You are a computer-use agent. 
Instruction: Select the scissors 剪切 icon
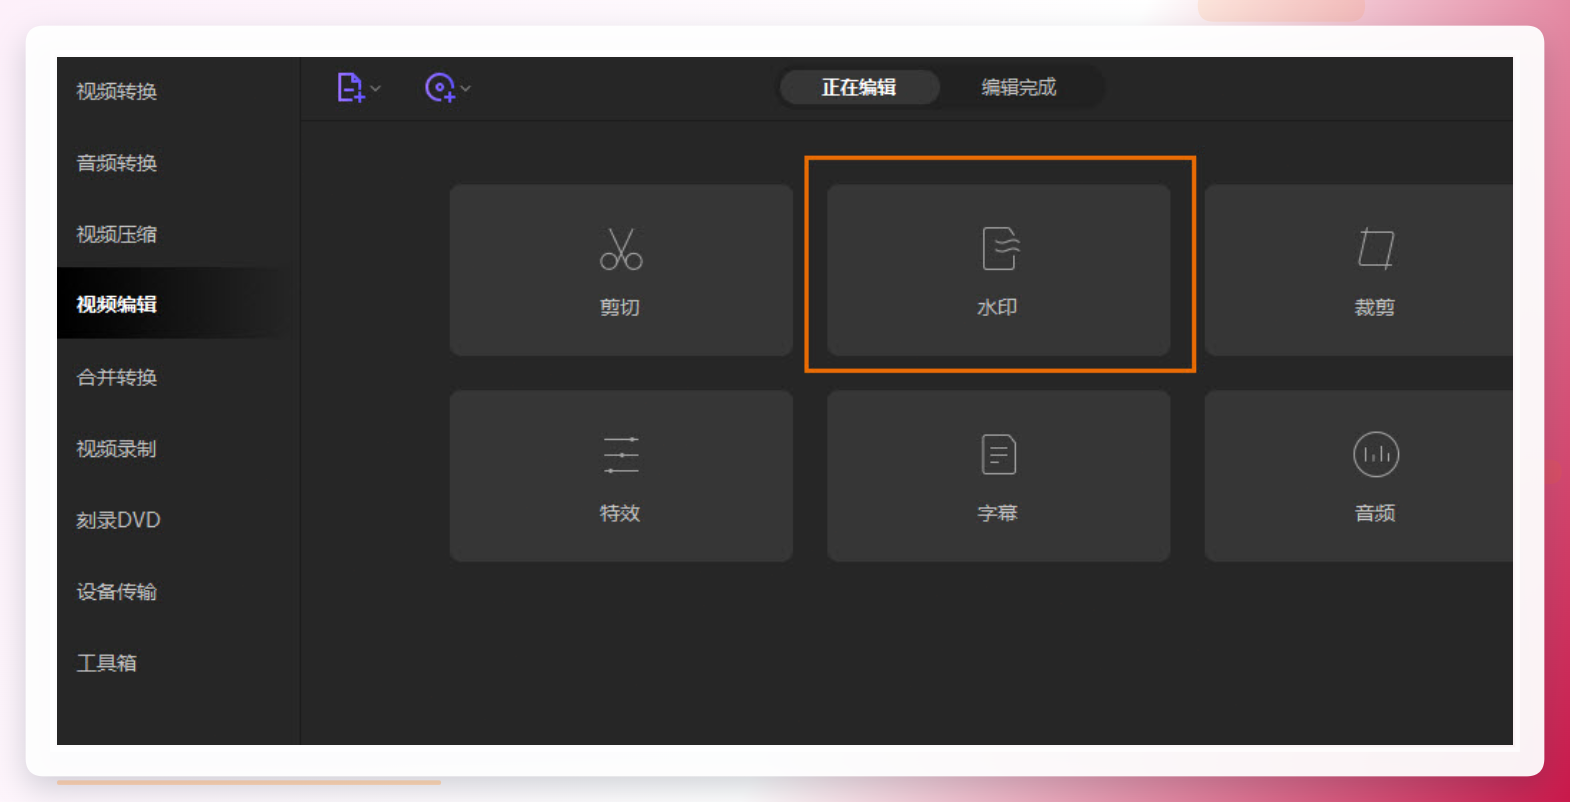pos(621,249)
